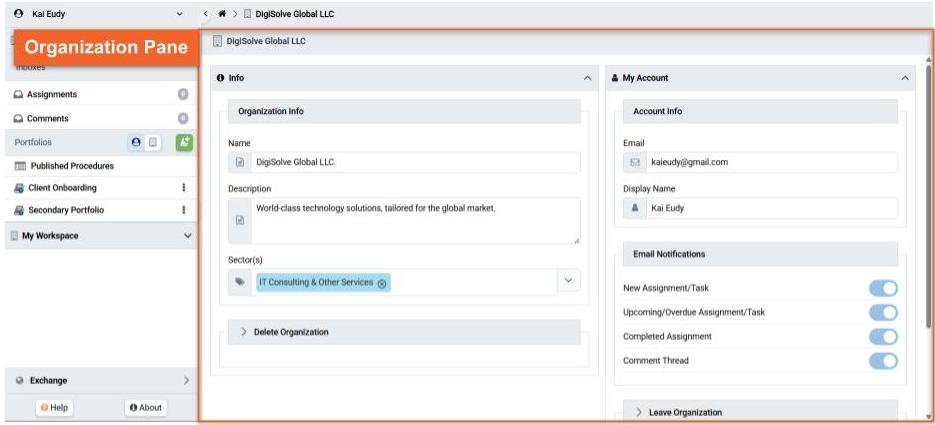935x425 pixels.
Task: Remove the IT Consulting sector tag
Action: pyautogui.click(x=382, y=283)
